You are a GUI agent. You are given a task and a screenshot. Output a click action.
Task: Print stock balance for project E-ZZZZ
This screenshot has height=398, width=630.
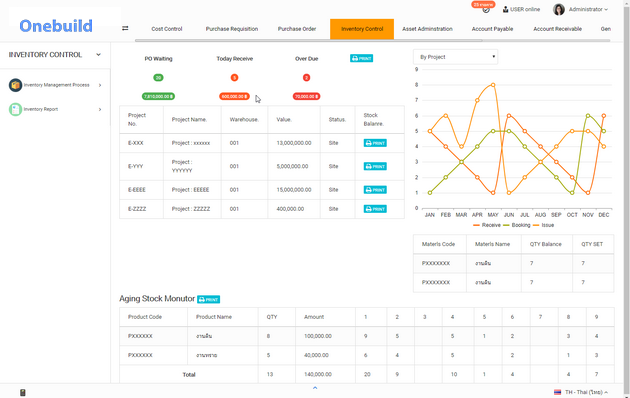point(375,209)
